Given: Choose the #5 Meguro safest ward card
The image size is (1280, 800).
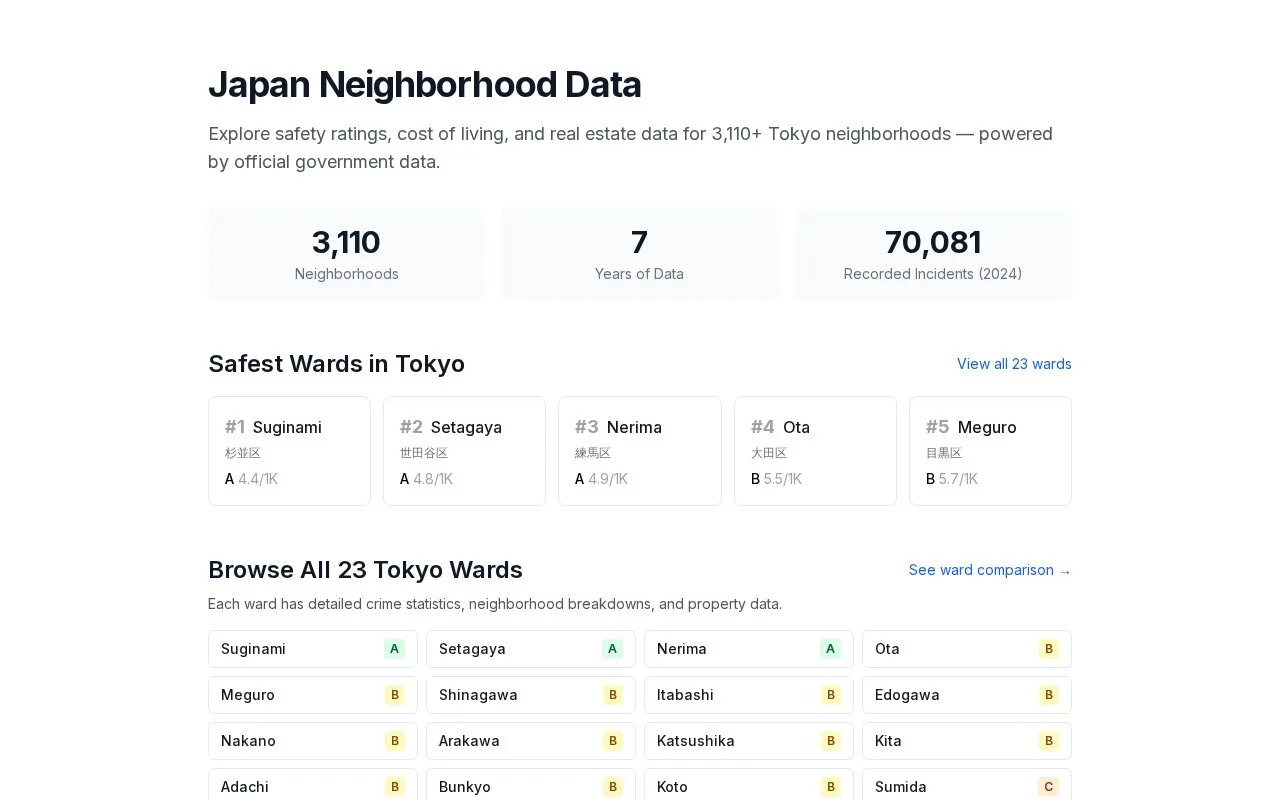Looking at the screenshot, I should [990, 451].
